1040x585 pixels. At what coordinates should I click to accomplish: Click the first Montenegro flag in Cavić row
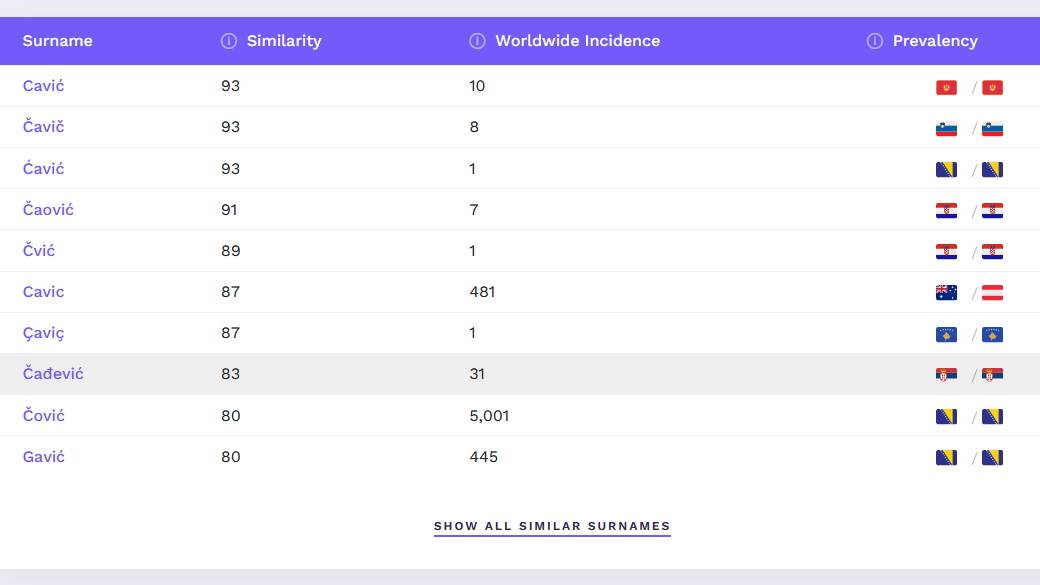tap(946, 88)
